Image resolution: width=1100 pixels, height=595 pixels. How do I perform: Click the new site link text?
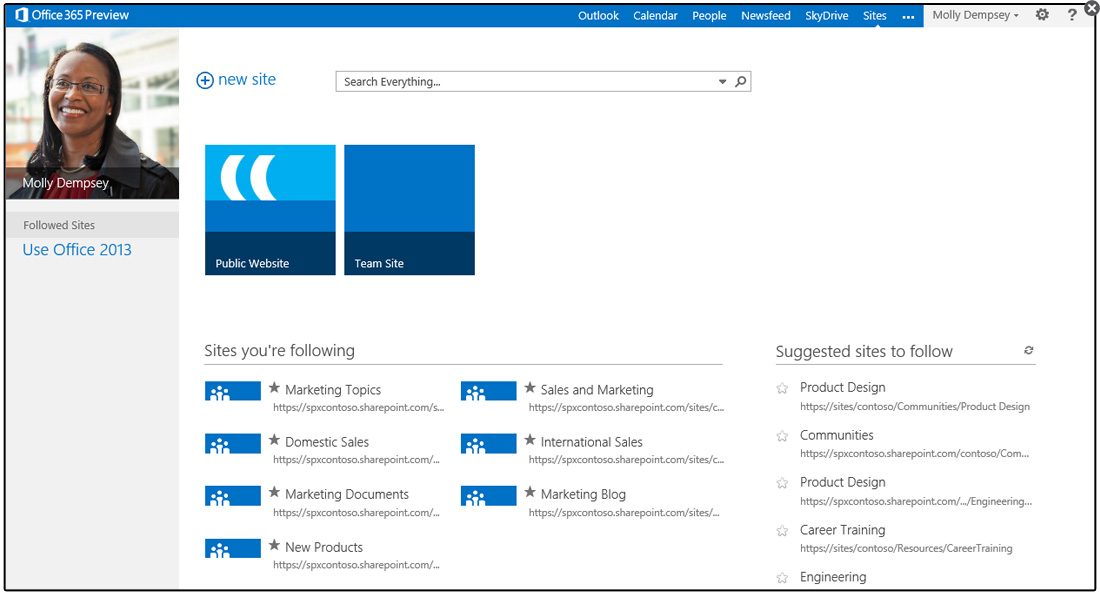[x=247, y=79]
